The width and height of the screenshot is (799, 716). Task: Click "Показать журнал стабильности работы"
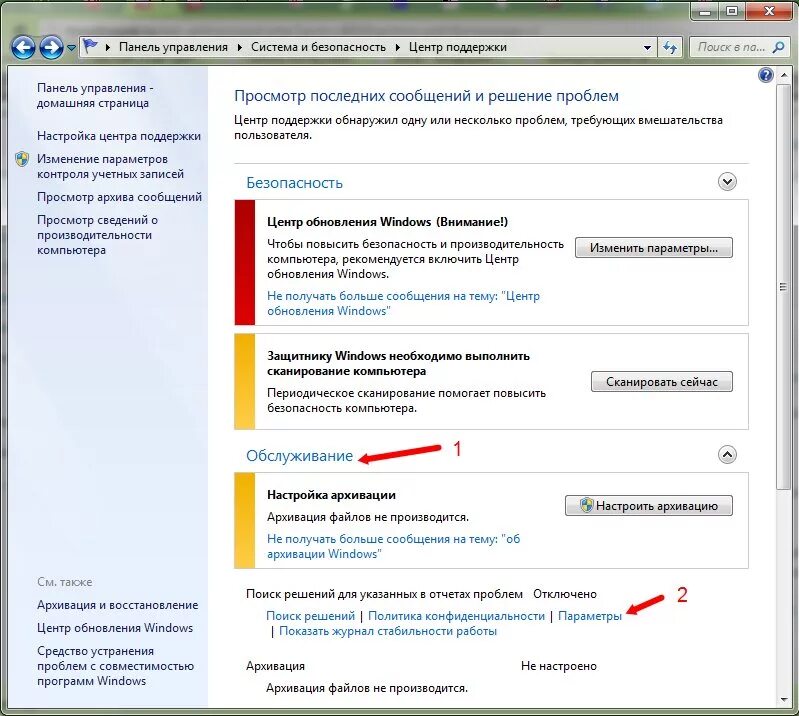[x=388, y=631]
